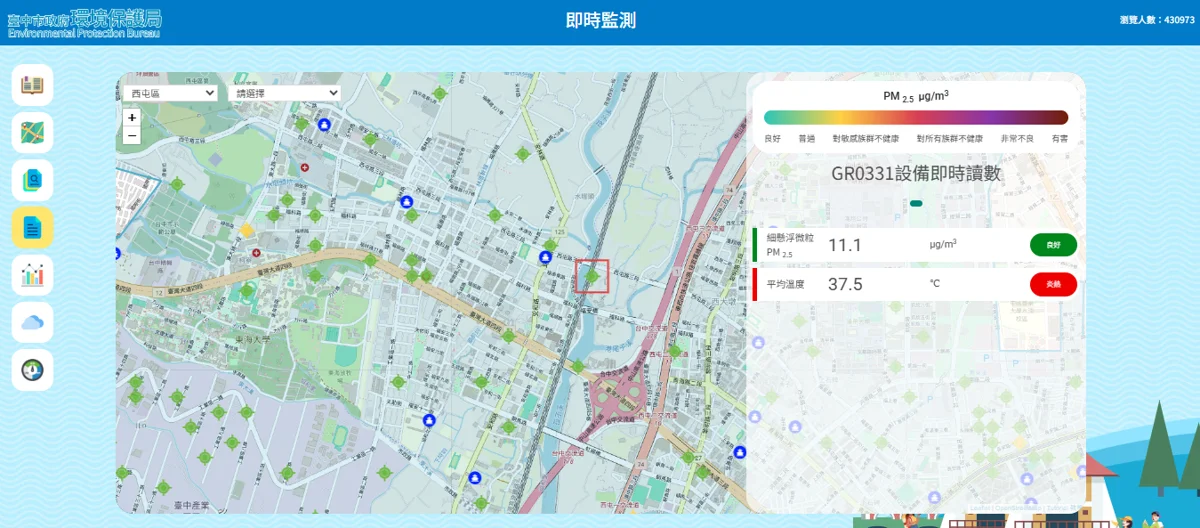Click the 有害 legend label
The image size is (1200, 528).
point(1059,139)
